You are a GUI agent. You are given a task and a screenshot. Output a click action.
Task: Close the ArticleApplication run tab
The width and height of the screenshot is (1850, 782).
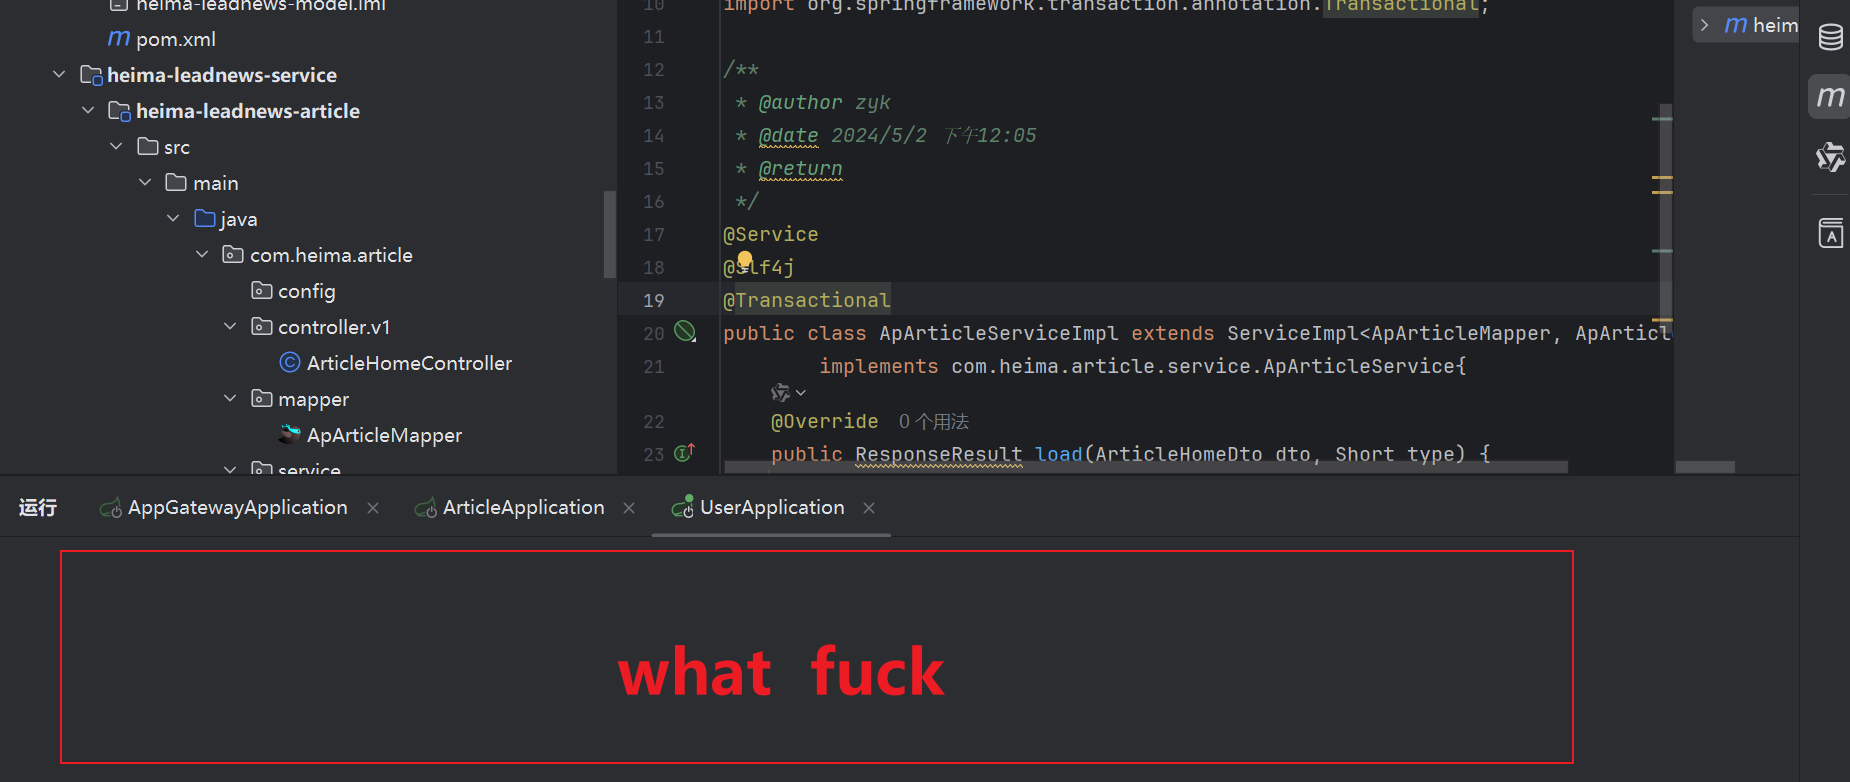click(629, 508)
